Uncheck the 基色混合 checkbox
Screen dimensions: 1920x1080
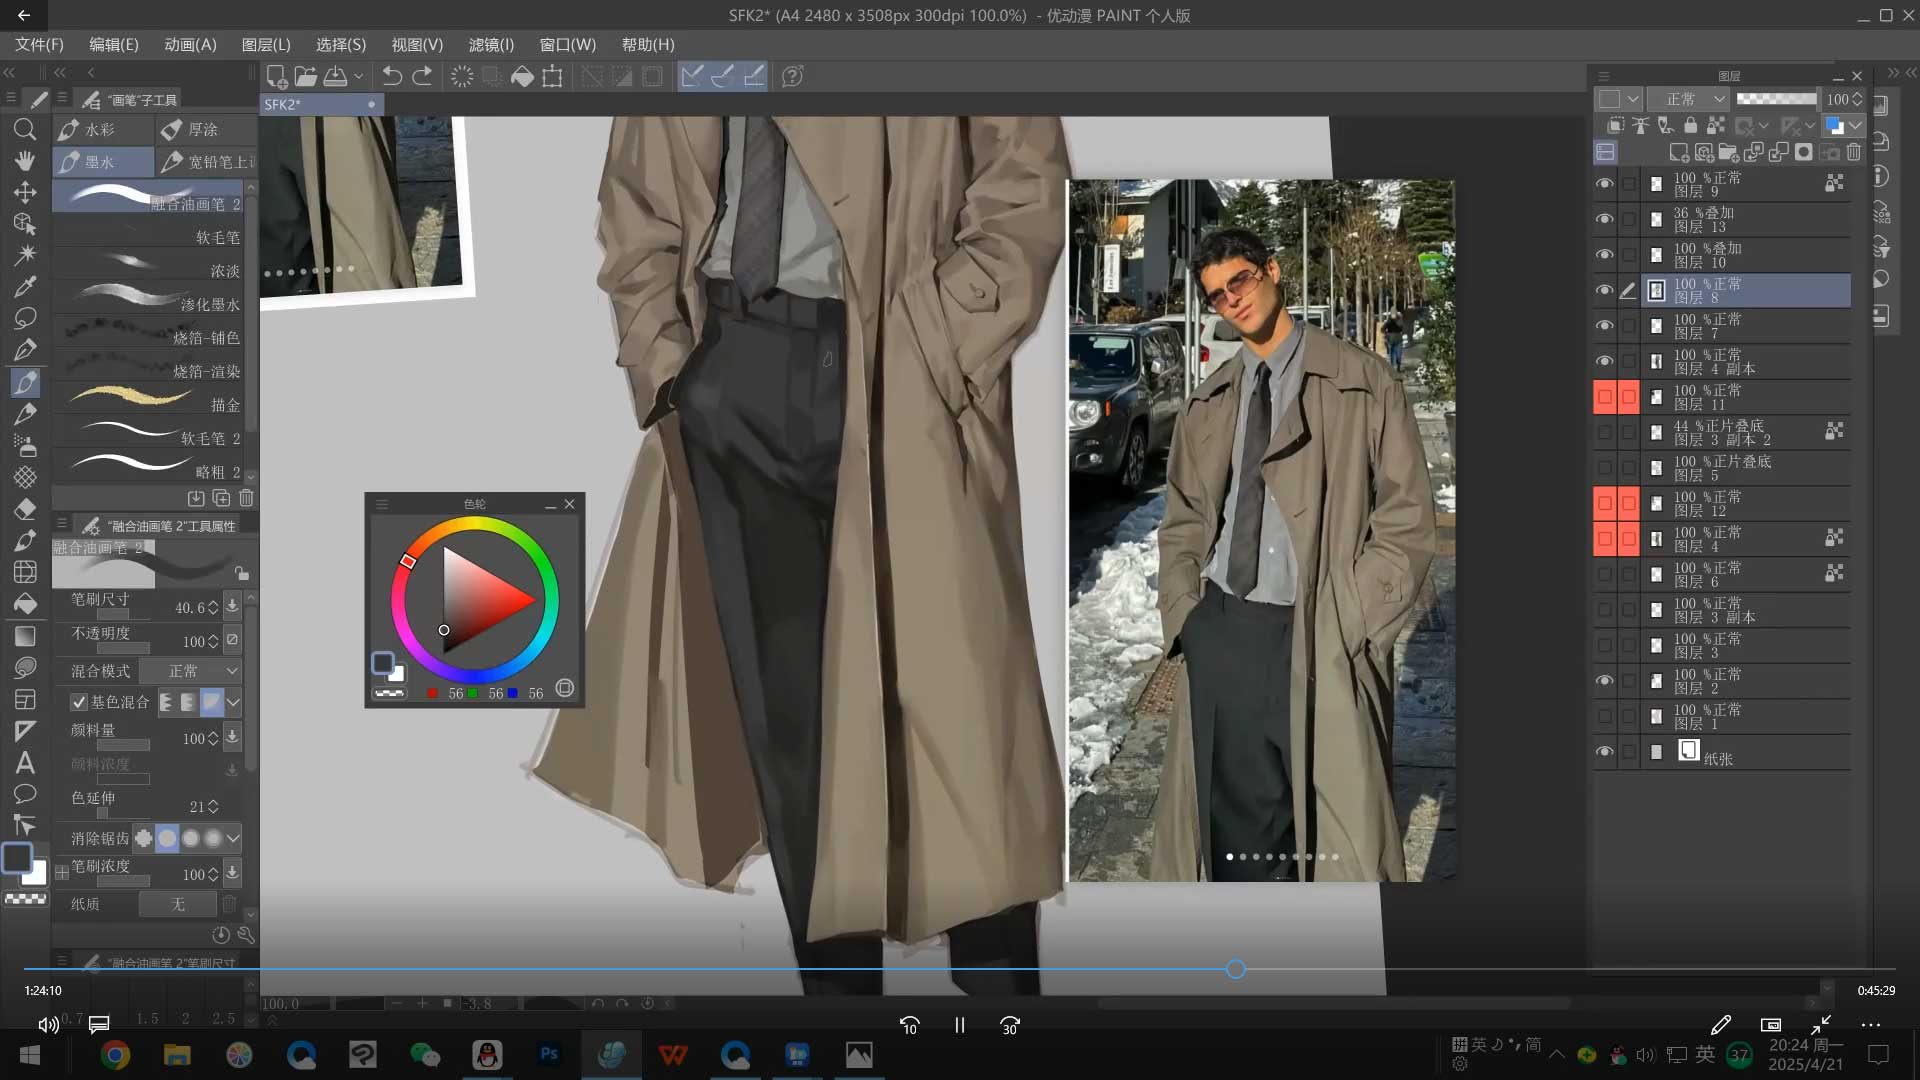tap(79, 702)
